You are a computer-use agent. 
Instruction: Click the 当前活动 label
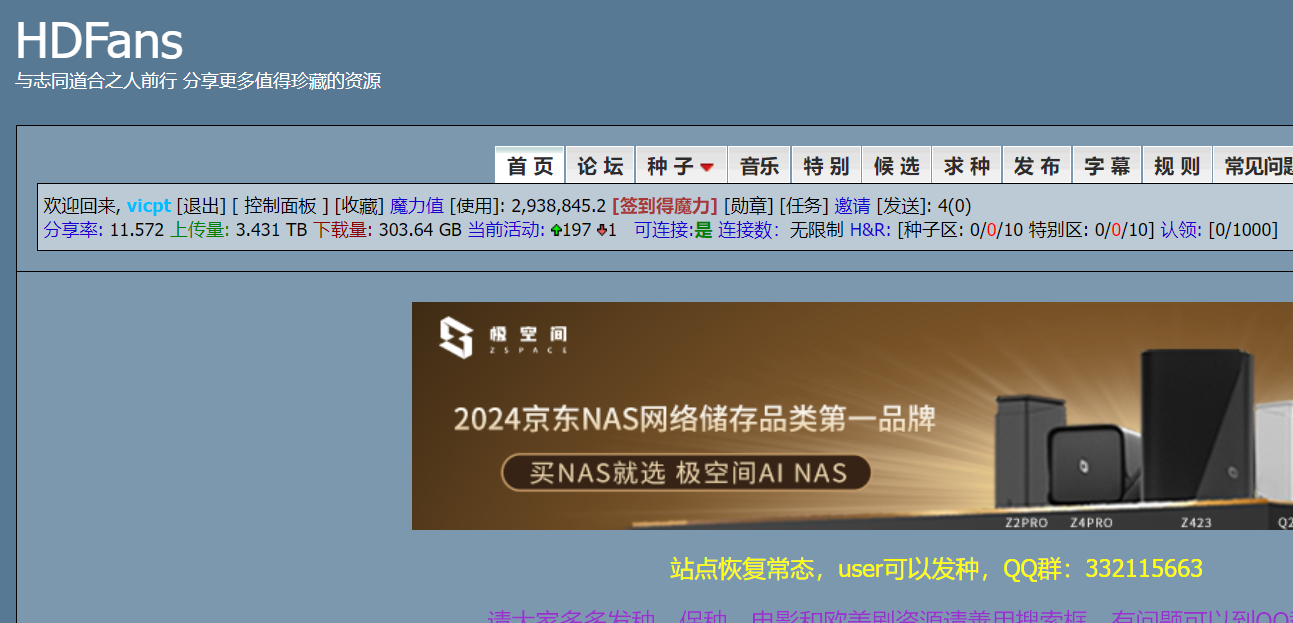tap(506, 230)
